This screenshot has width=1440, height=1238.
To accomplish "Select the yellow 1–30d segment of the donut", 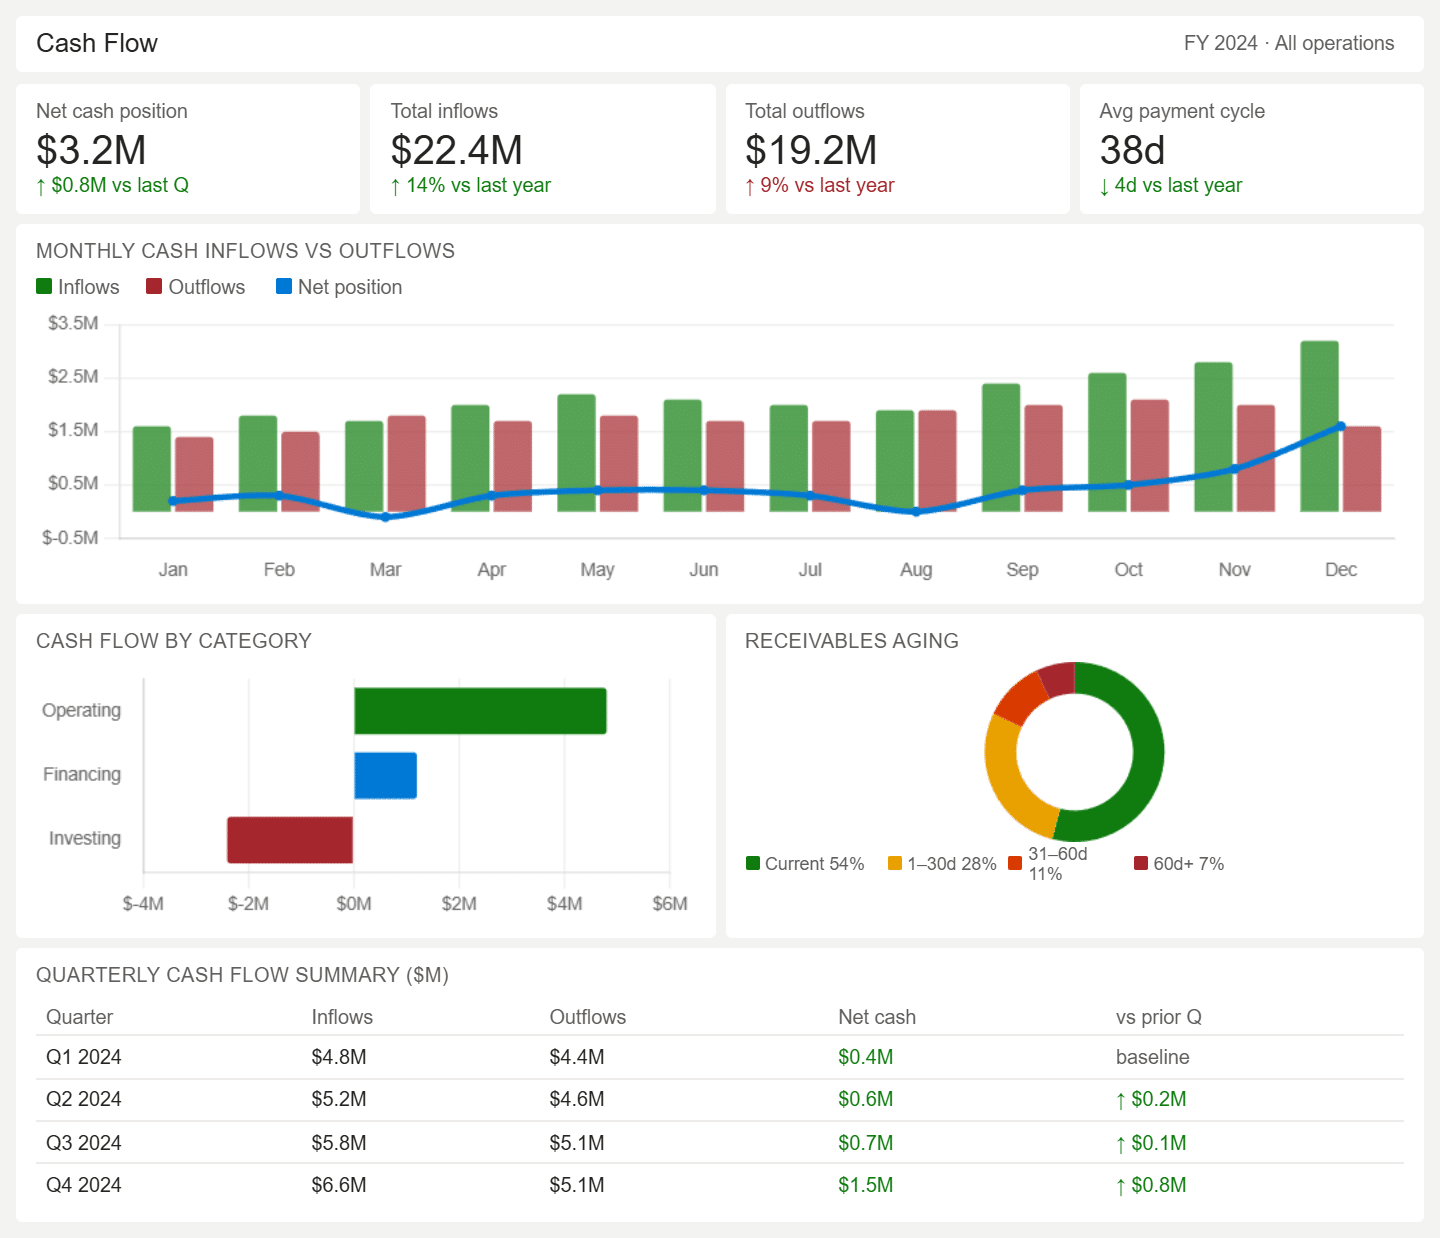I will tap(1004, 775).
